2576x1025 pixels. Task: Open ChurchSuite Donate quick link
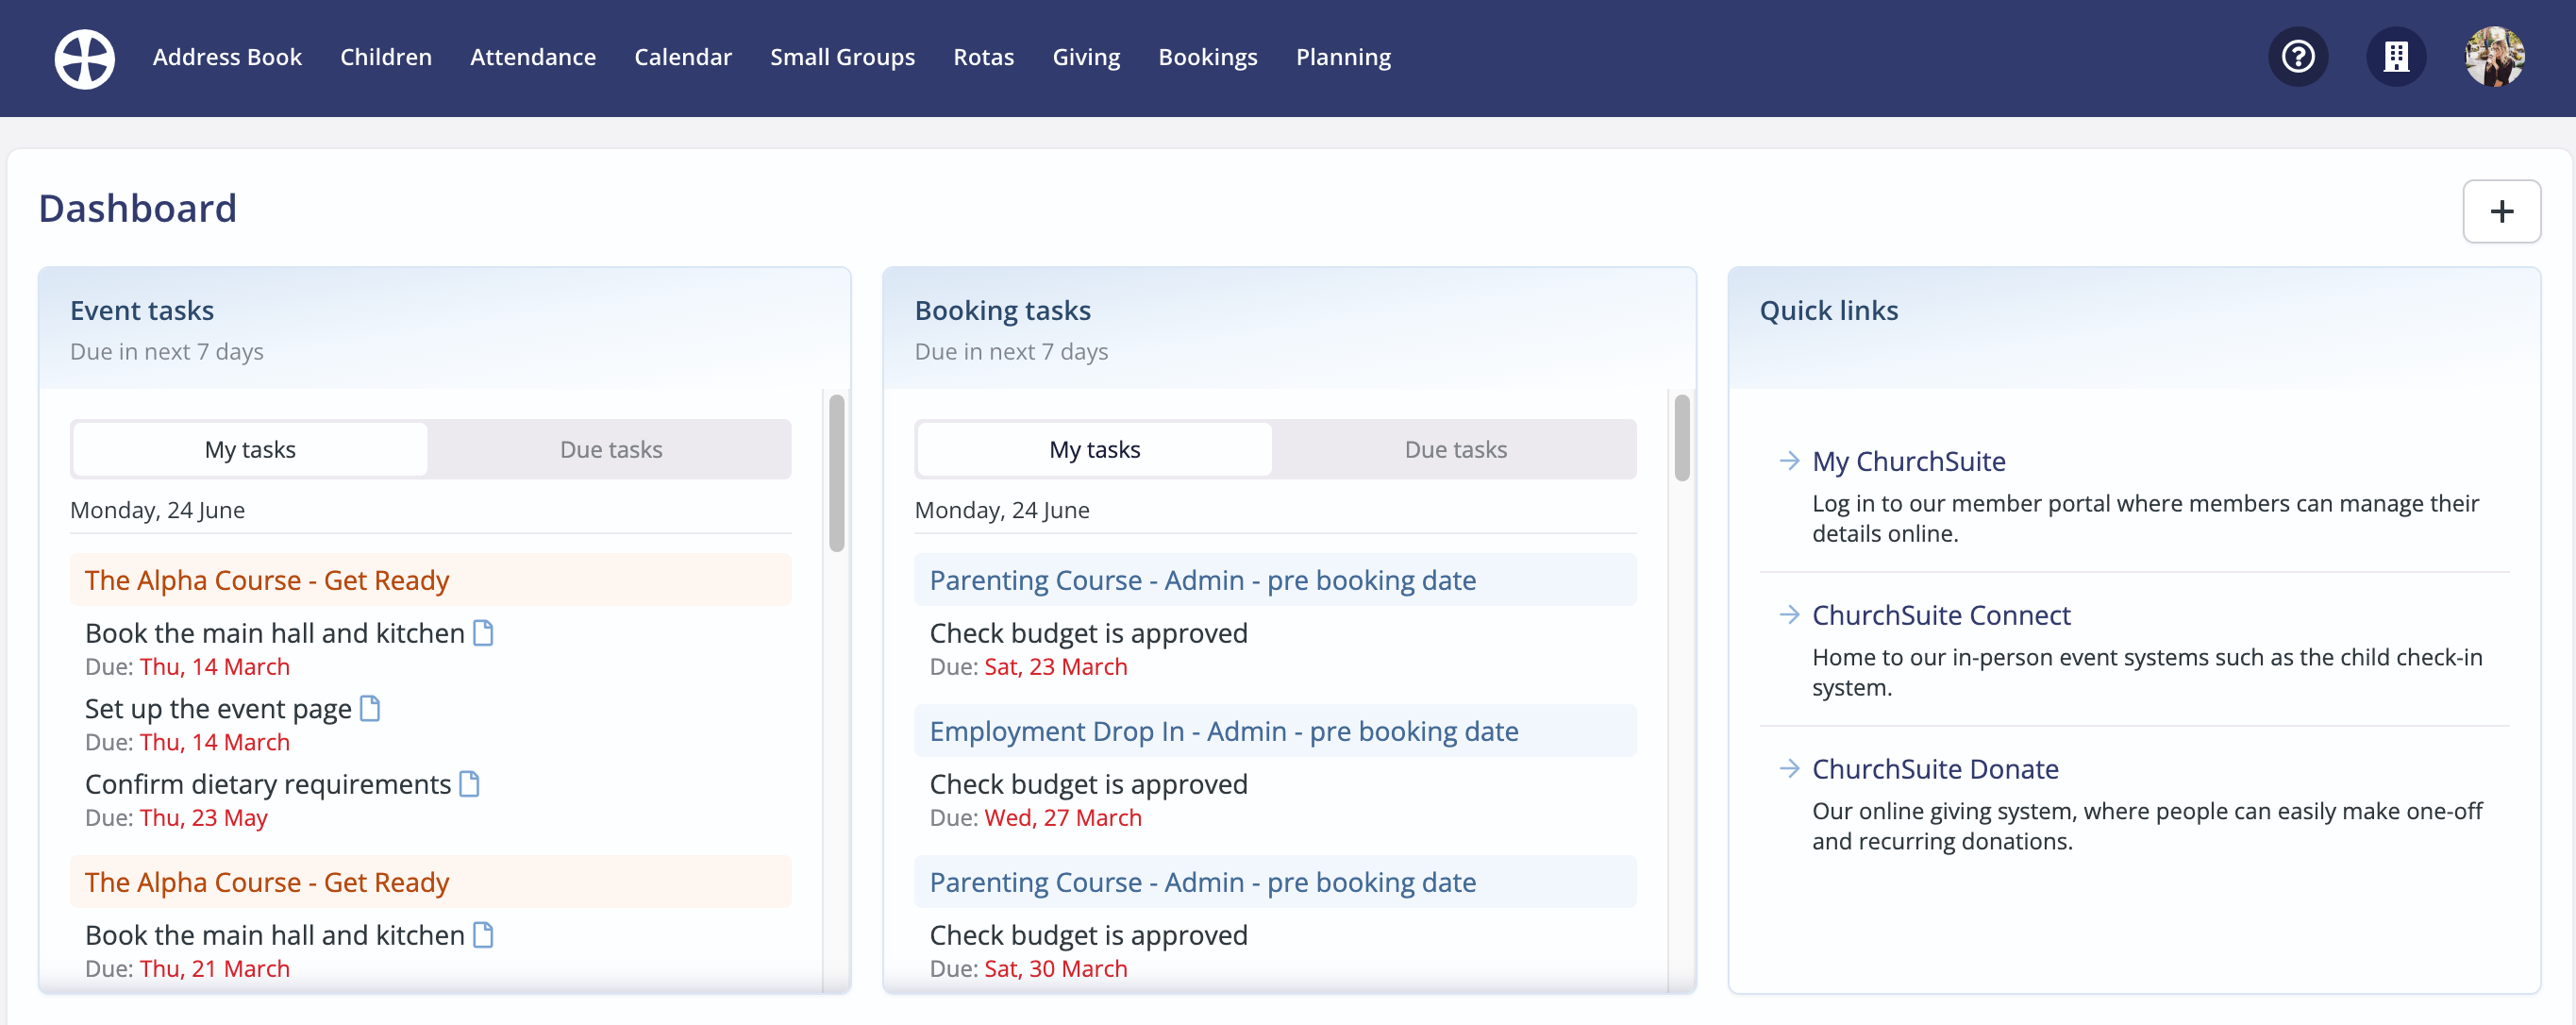pyautogui.click(x=1935, y=769)
